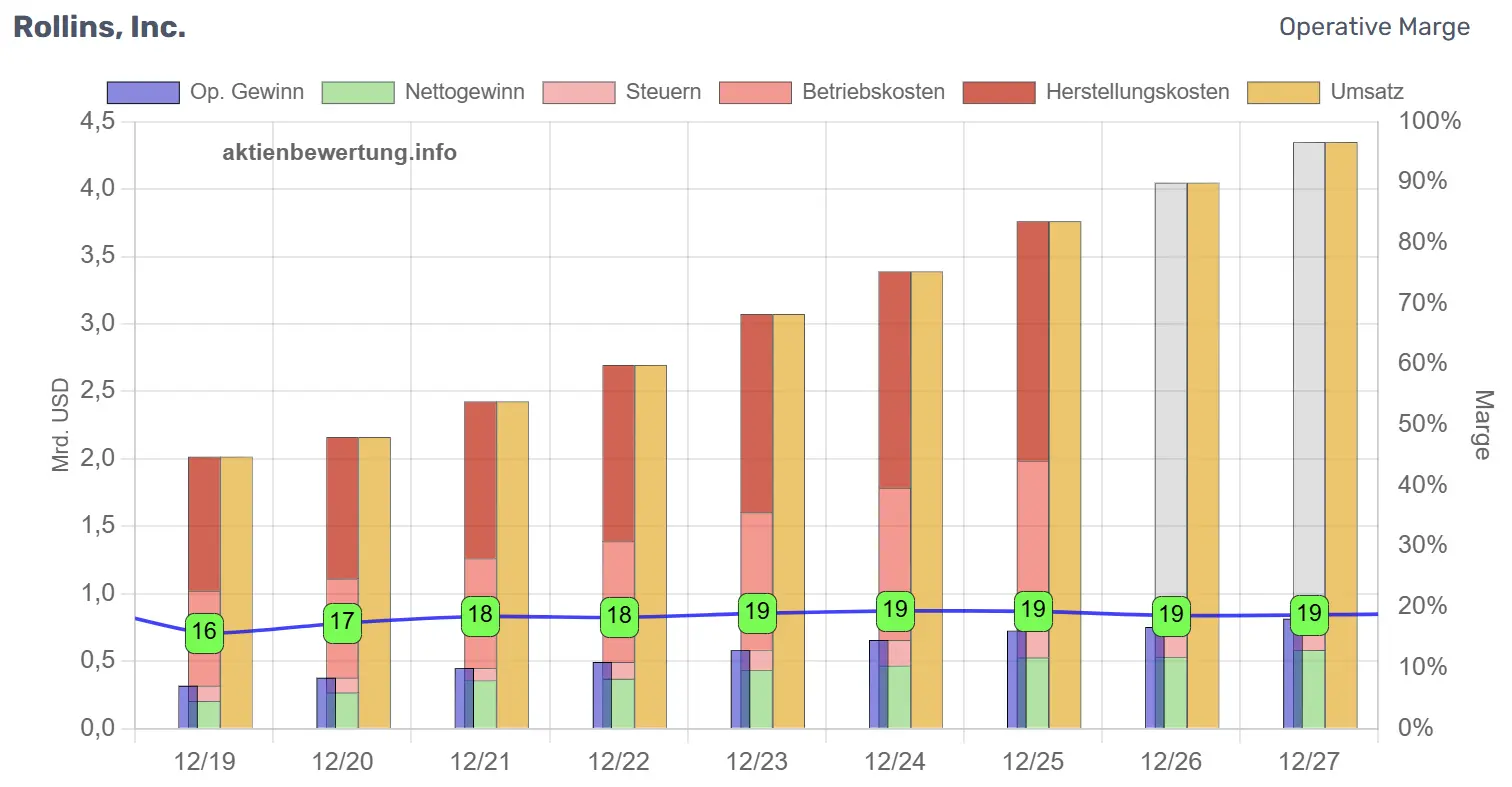This screenshot has width=1512, height=787.
Task: Select the 19 margin marker for 12/24
Action: pos(895,610)
